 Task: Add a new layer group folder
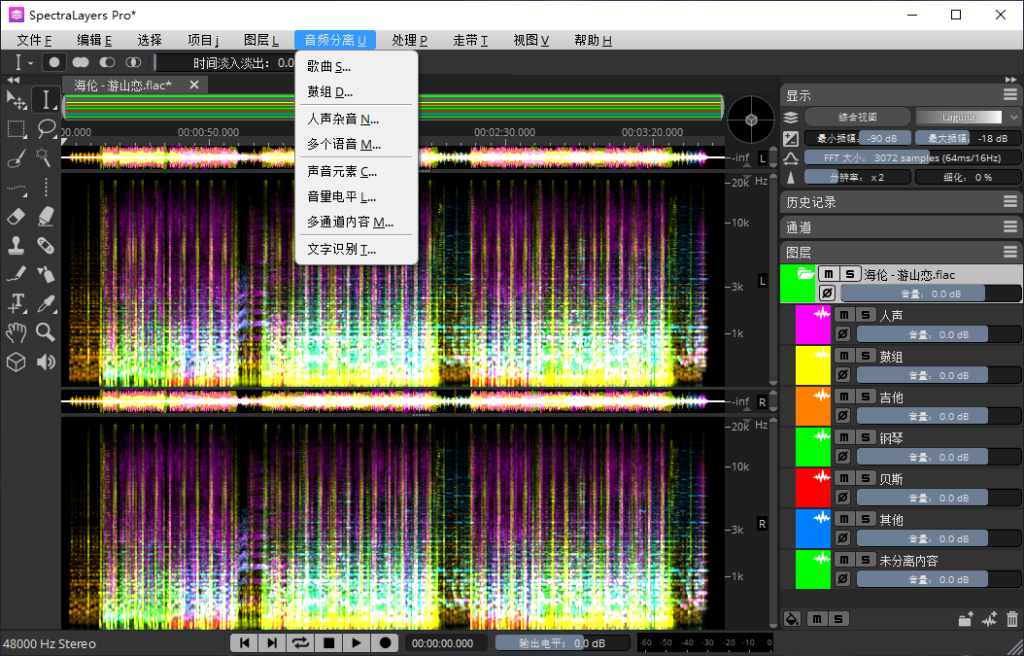point(966,619)
